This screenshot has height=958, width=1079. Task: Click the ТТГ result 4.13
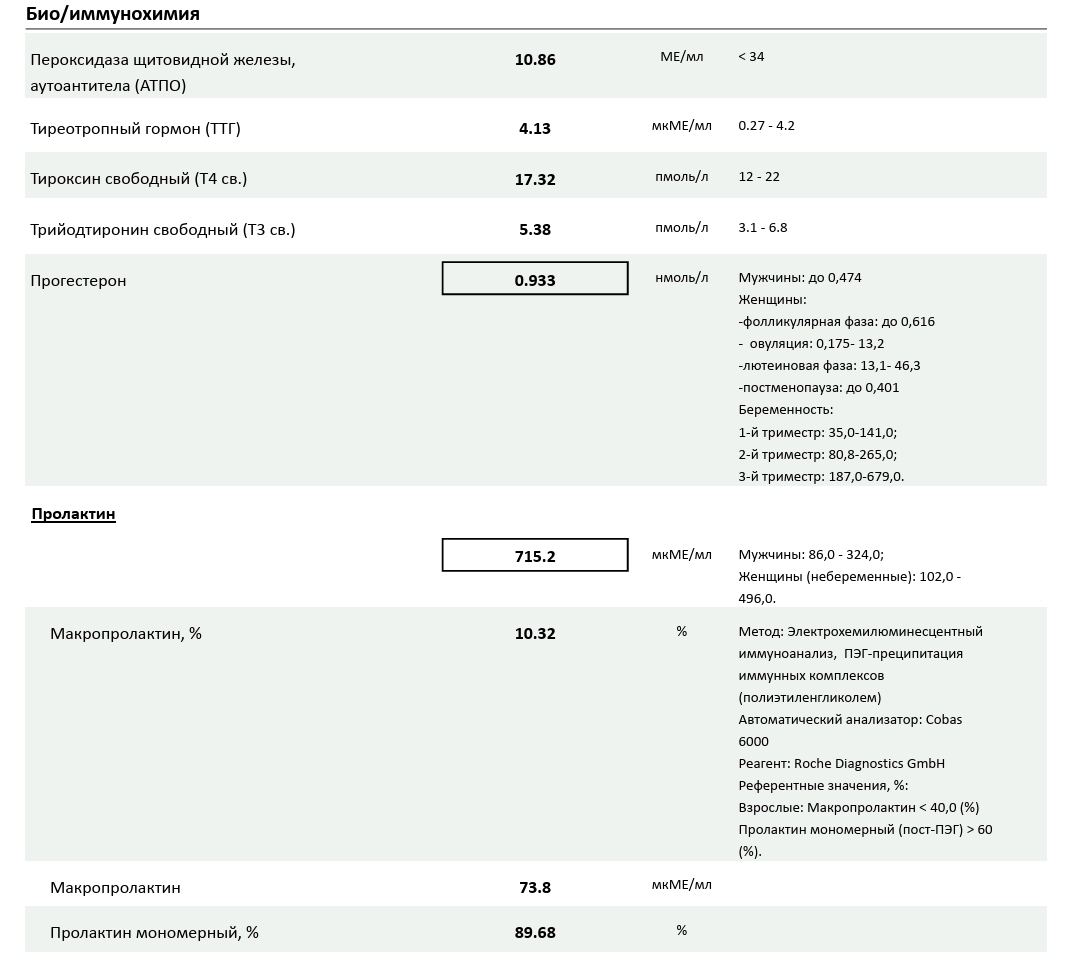click(x=535, y=129)
